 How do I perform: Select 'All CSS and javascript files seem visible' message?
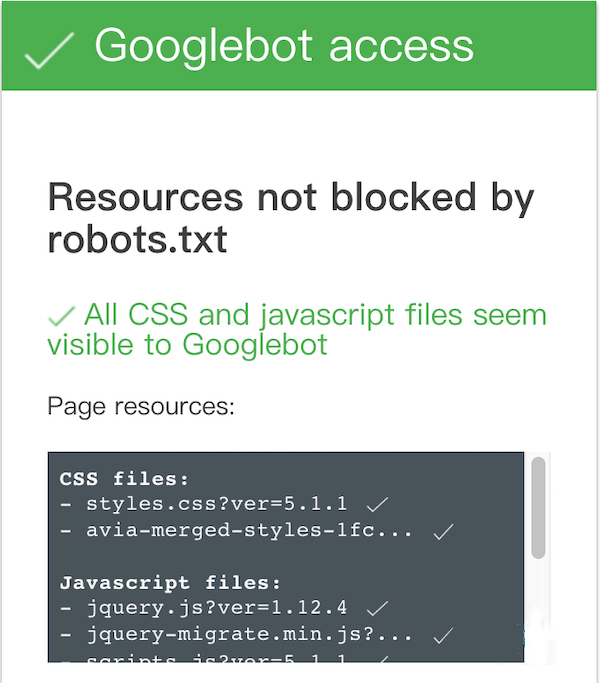(x=297, y=329)
